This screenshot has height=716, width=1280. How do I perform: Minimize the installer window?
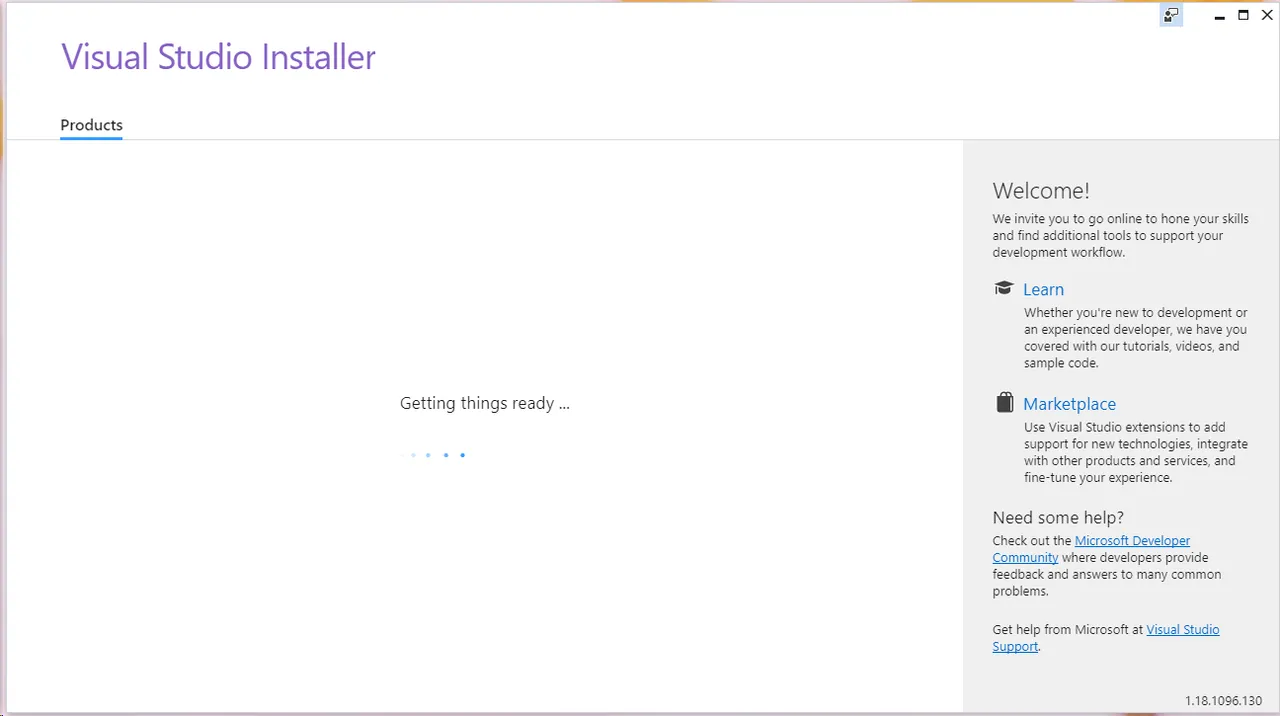click(x=1220, y=16)
